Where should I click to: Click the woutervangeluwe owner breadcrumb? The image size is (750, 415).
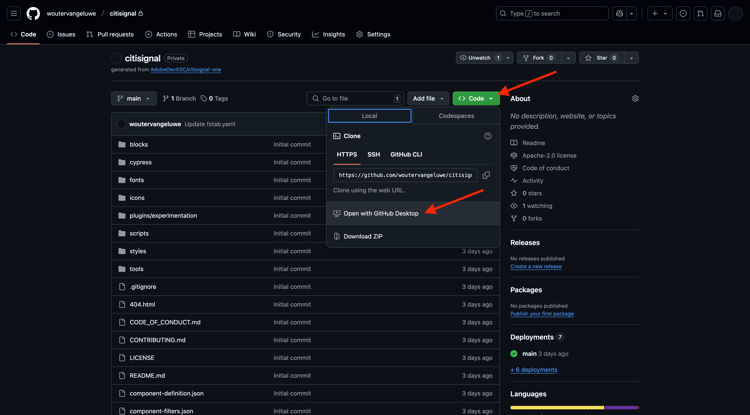[x=71, y=14]
